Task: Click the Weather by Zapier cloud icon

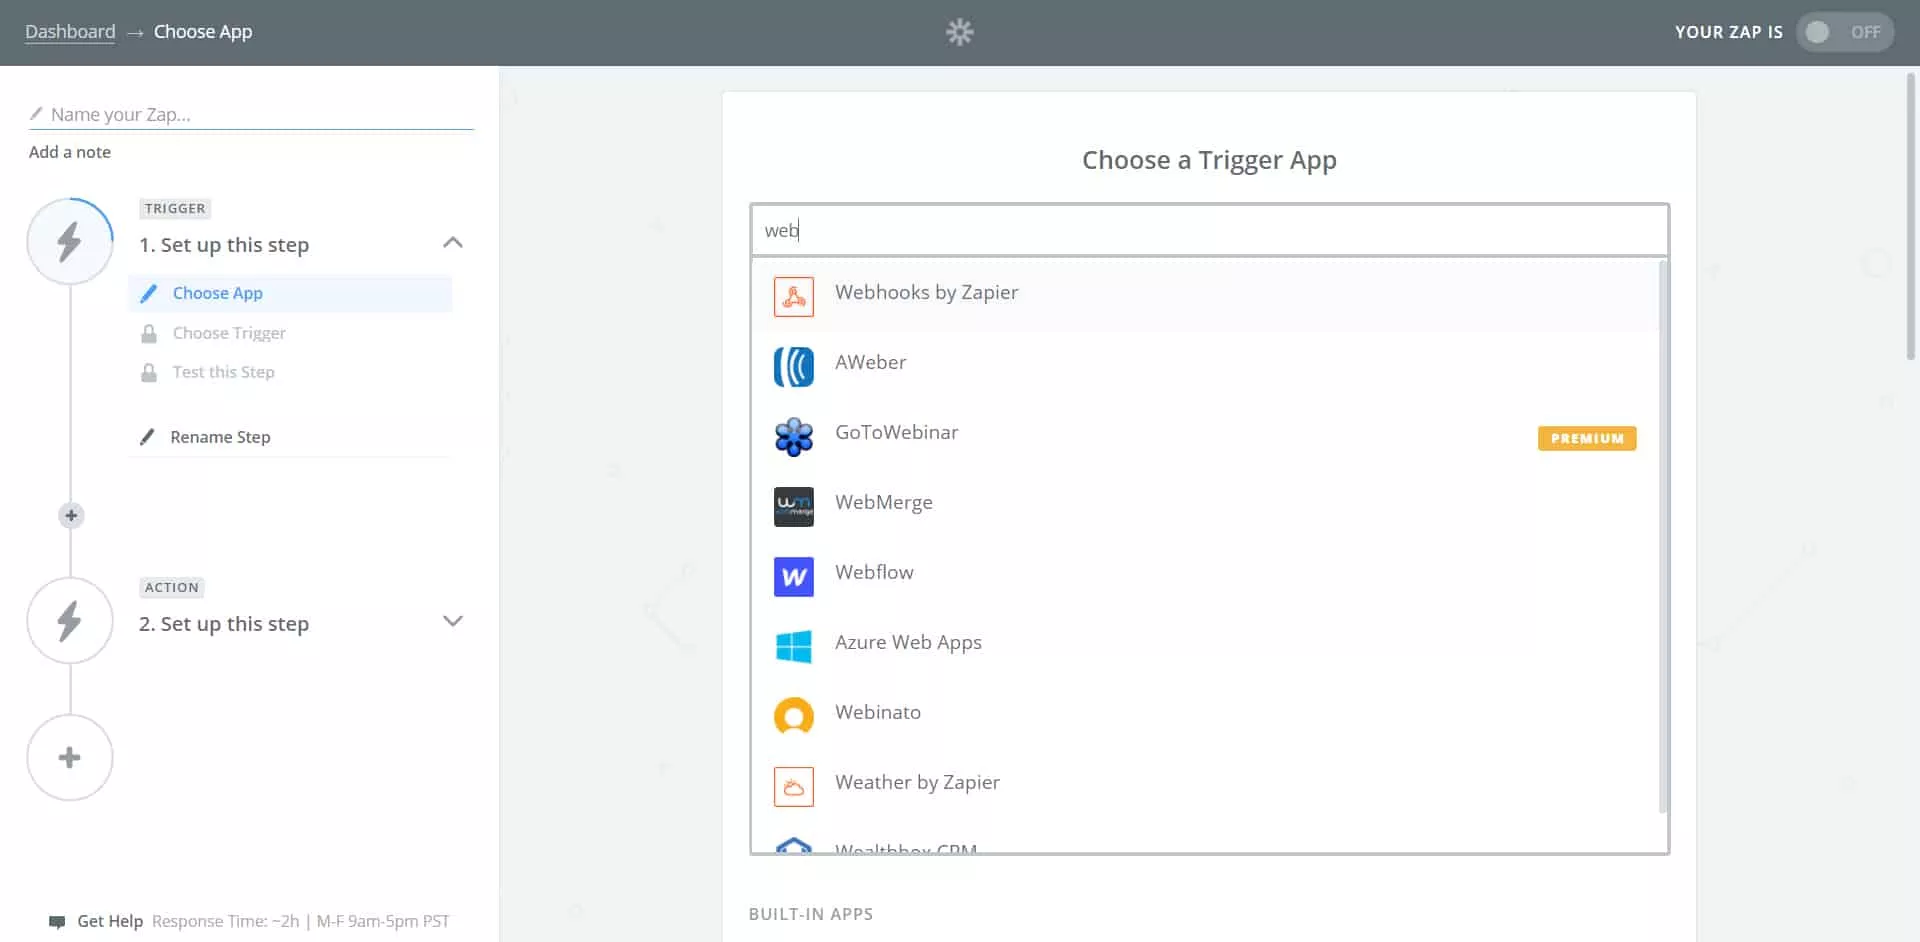Action: pyautogui.click(x=794, y=786)
